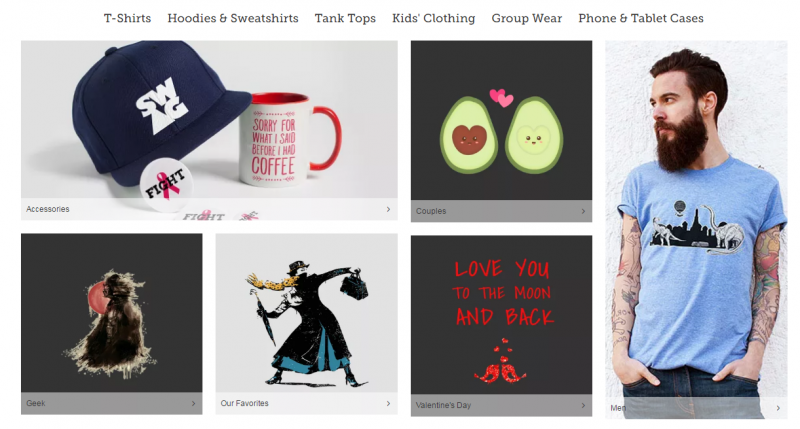The image size is (800, 429).
Task: Open the T-Shirts menu item
Action: click(x=128, y=18)
